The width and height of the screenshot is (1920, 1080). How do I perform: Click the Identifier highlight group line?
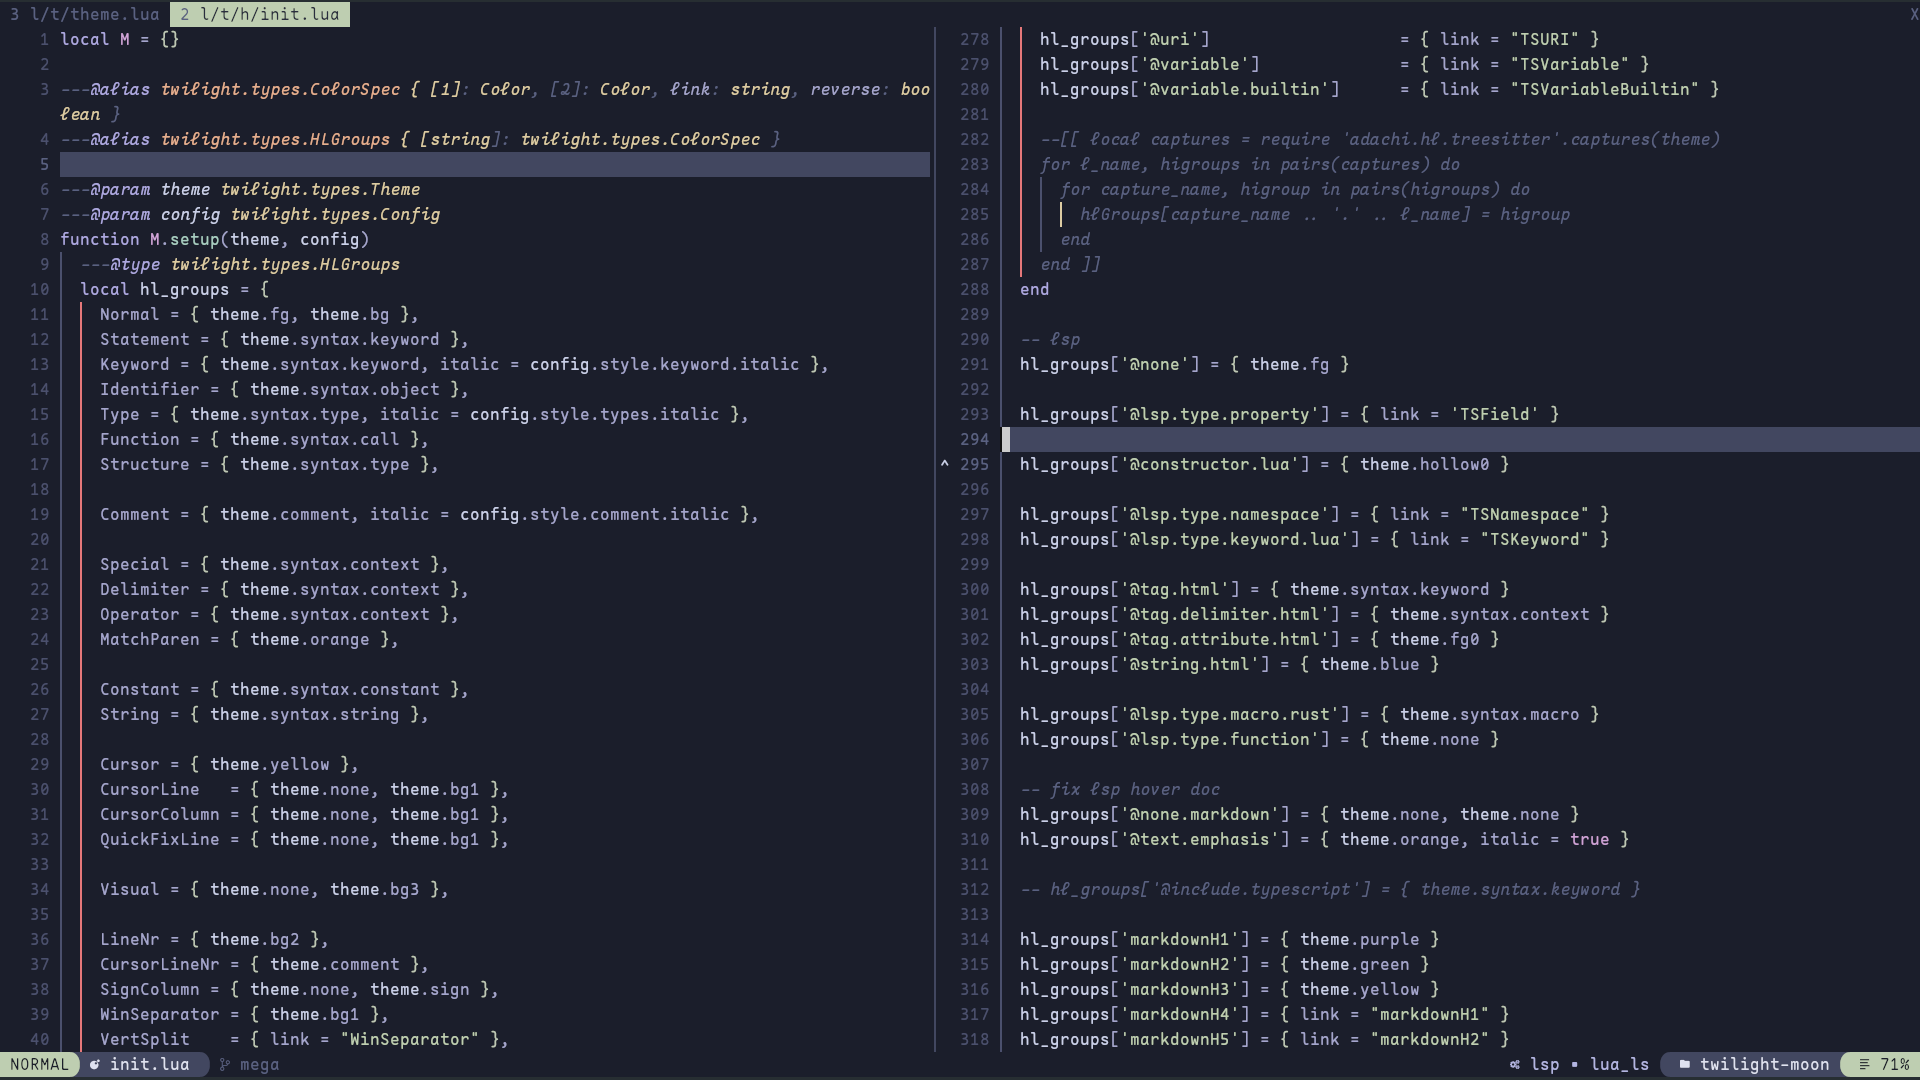(x=284, y=389)
